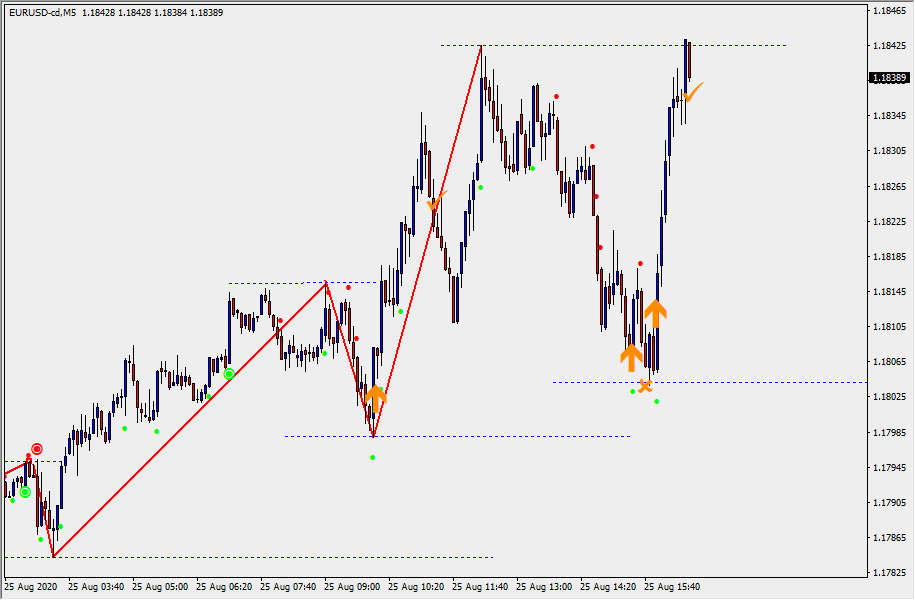This screenshot has width=915, height=600.
Task: Click the EURUSD-cd,M5 chart title text
Action: pos(41,12)
